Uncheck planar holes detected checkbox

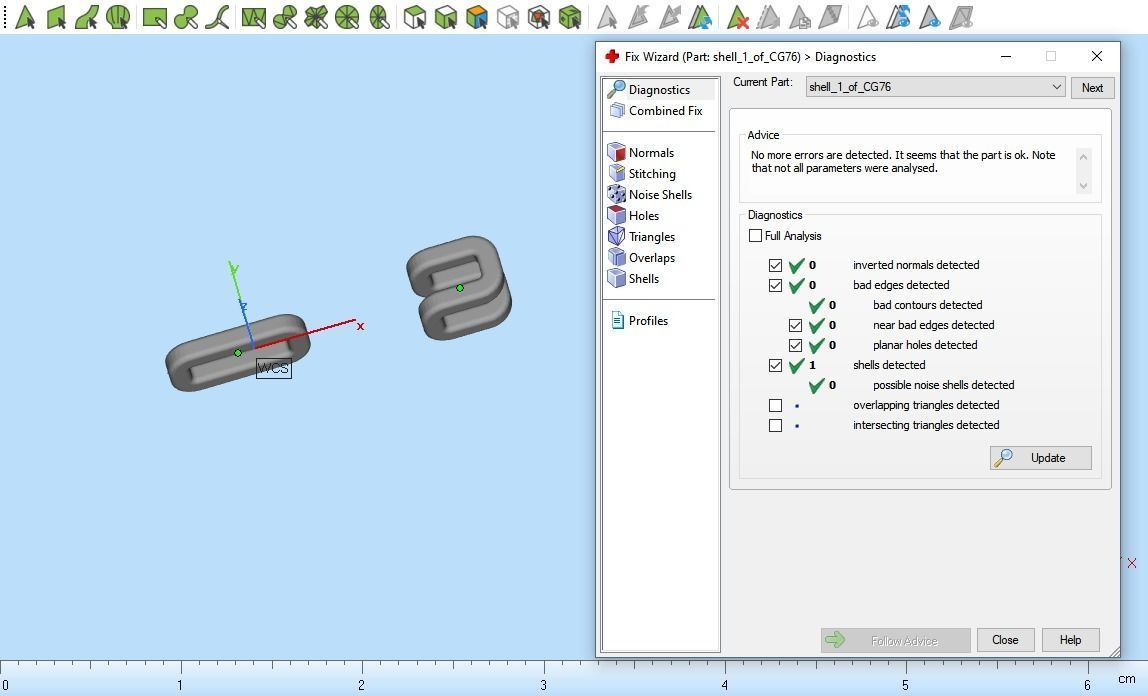click(795, 345)
